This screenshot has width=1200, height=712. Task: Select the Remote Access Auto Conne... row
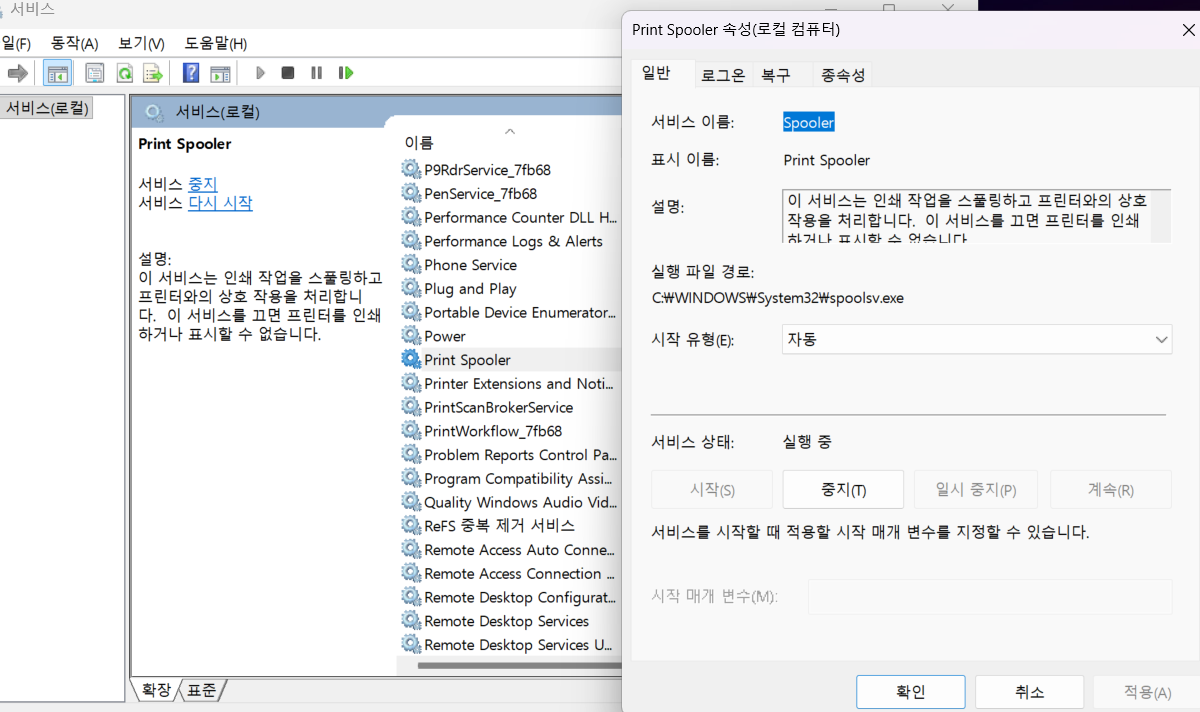tap(511, 550)
